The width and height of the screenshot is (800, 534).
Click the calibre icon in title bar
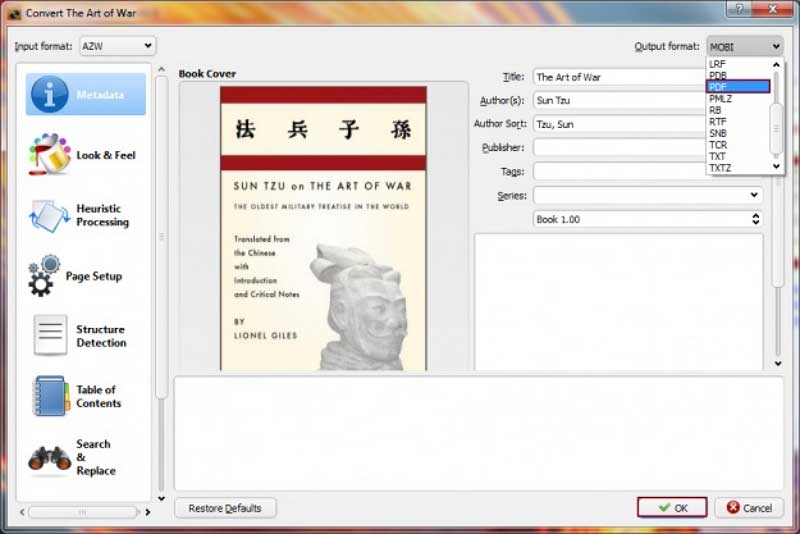point(14,13)
